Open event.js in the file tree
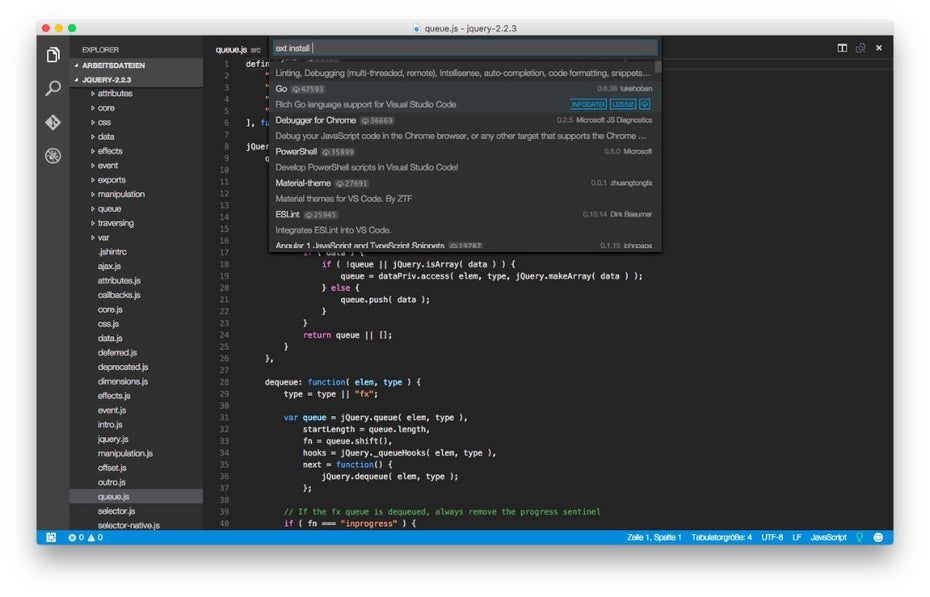Viewport: 930px width, 597px height. coord(136,410)
